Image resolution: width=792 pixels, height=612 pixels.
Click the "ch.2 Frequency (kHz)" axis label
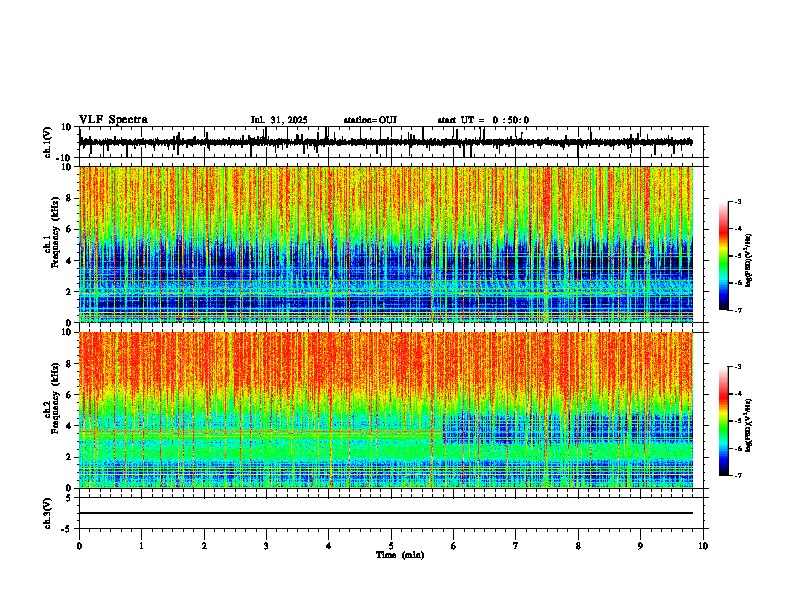51,398
